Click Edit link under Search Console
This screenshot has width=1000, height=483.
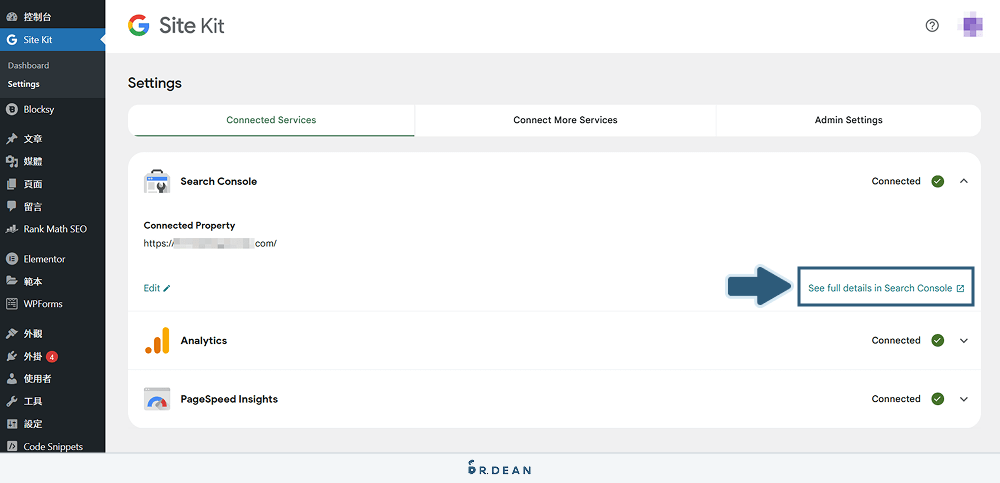tap(157, 288)
